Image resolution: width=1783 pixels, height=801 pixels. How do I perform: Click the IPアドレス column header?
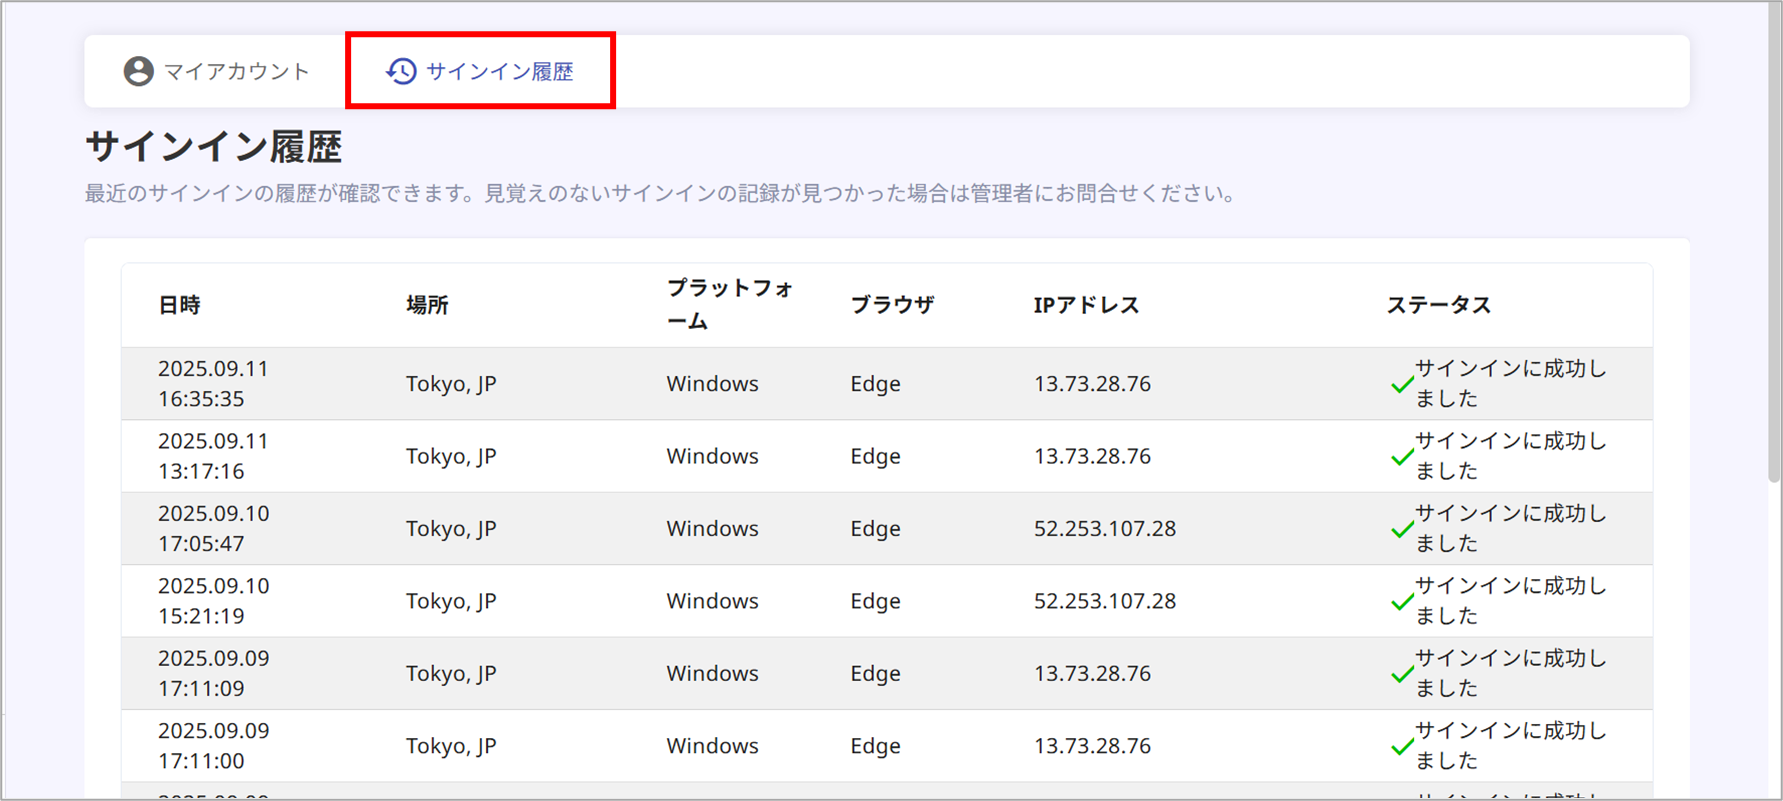1086,305
